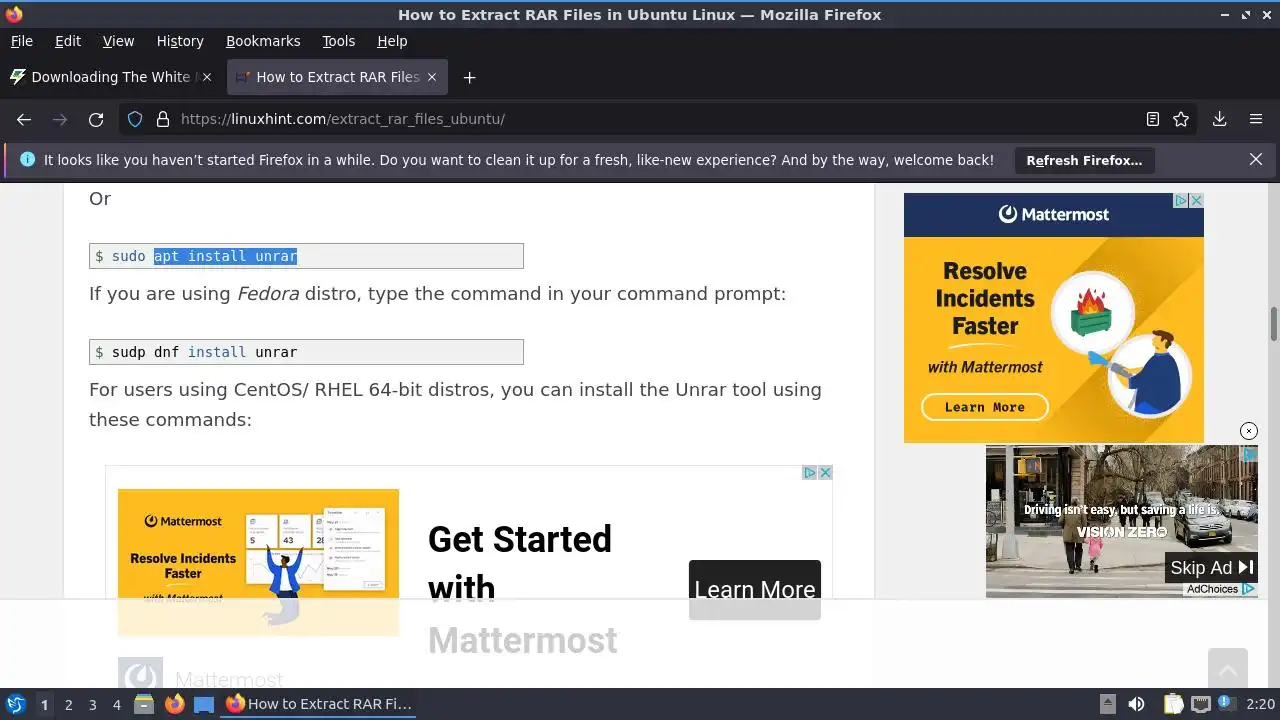Open the History menu

tap(180, 41)
